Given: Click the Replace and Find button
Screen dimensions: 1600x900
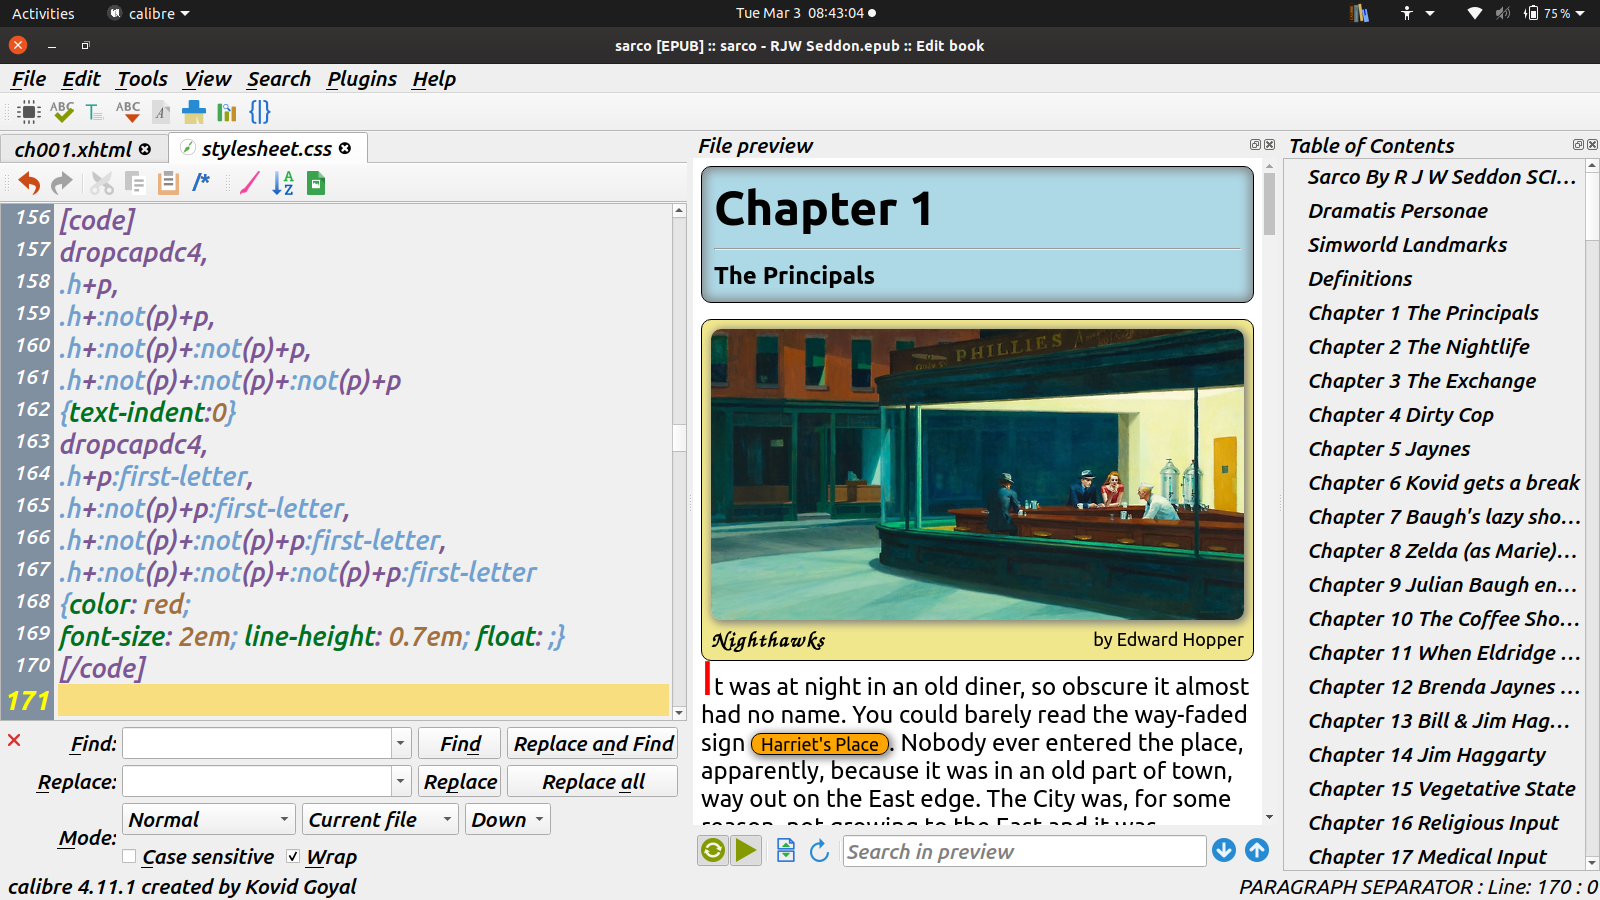Looking at the screenshot, I should click(x=593, y=743).
